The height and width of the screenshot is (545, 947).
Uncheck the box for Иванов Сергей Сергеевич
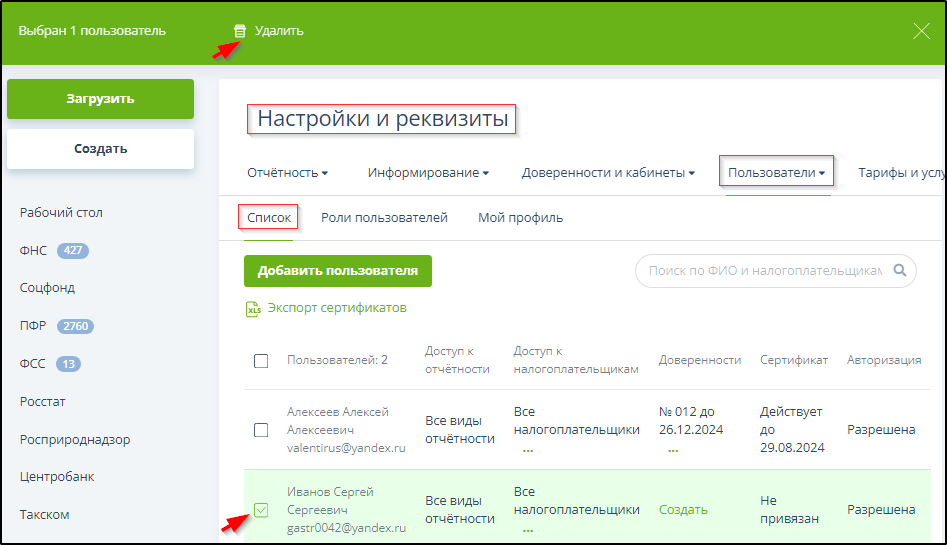tap(261, 510)
